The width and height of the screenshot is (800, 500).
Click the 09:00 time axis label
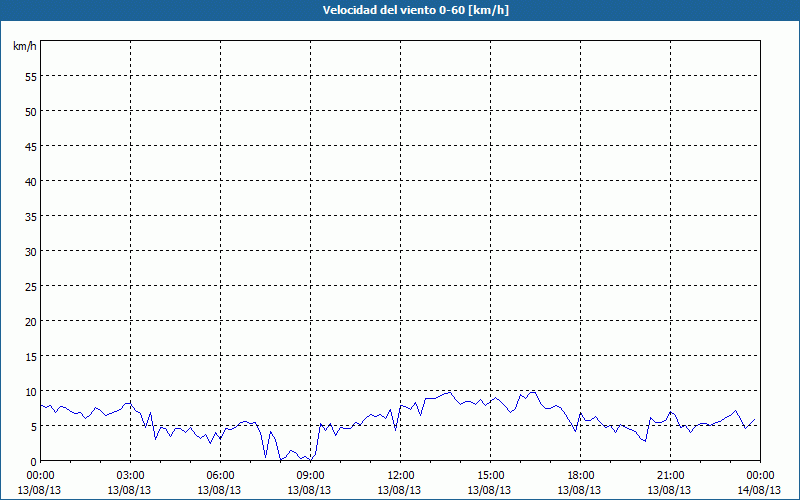pos(310,476)
